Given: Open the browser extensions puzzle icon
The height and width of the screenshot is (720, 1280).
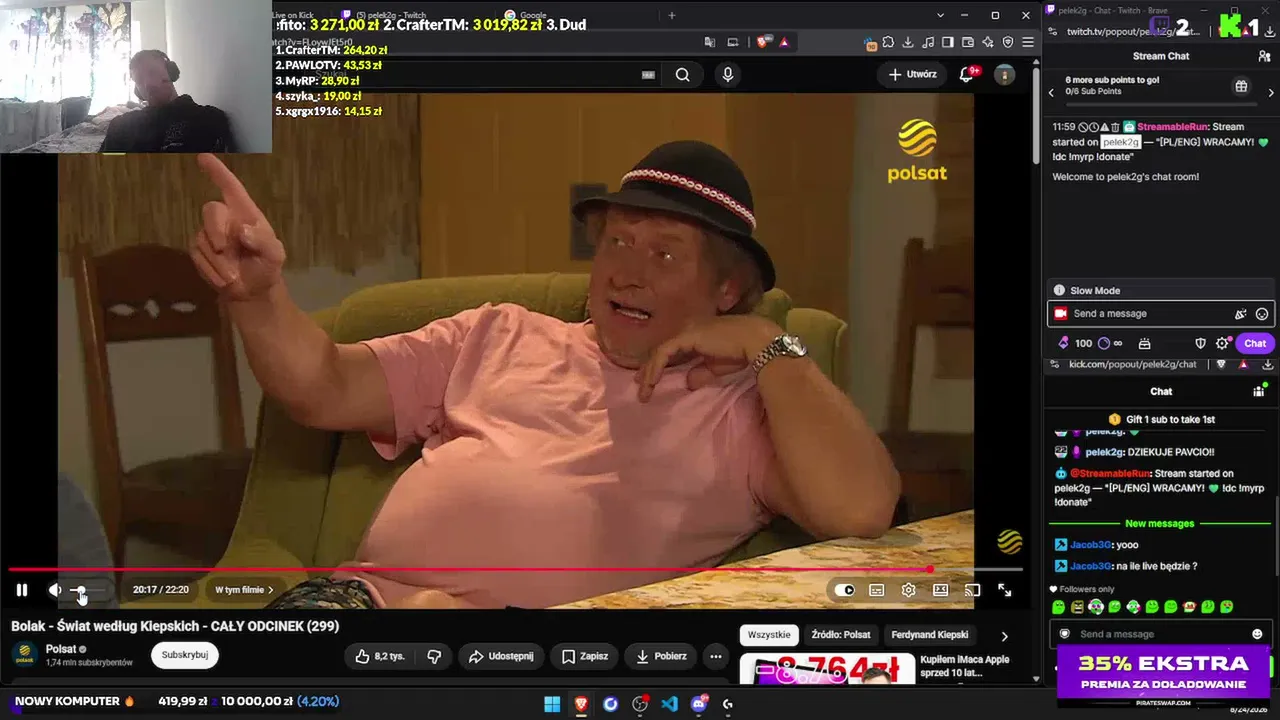Looking at the screenshot, I should (888, 42).
